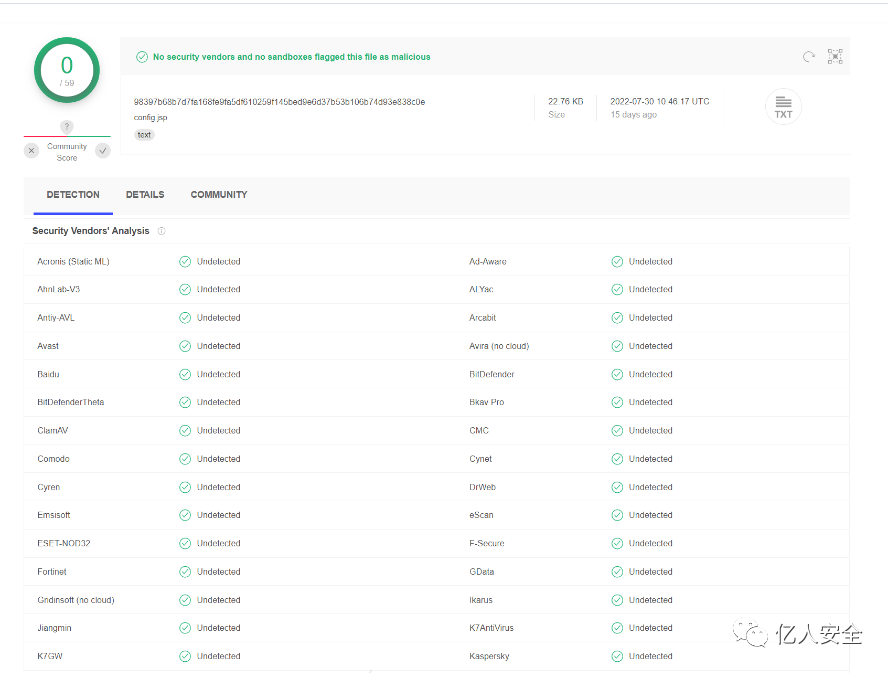This screenshot has width=891, height=673.
Task: Click the green check icon in the no-malicious banner
Action: pos(142,57)
